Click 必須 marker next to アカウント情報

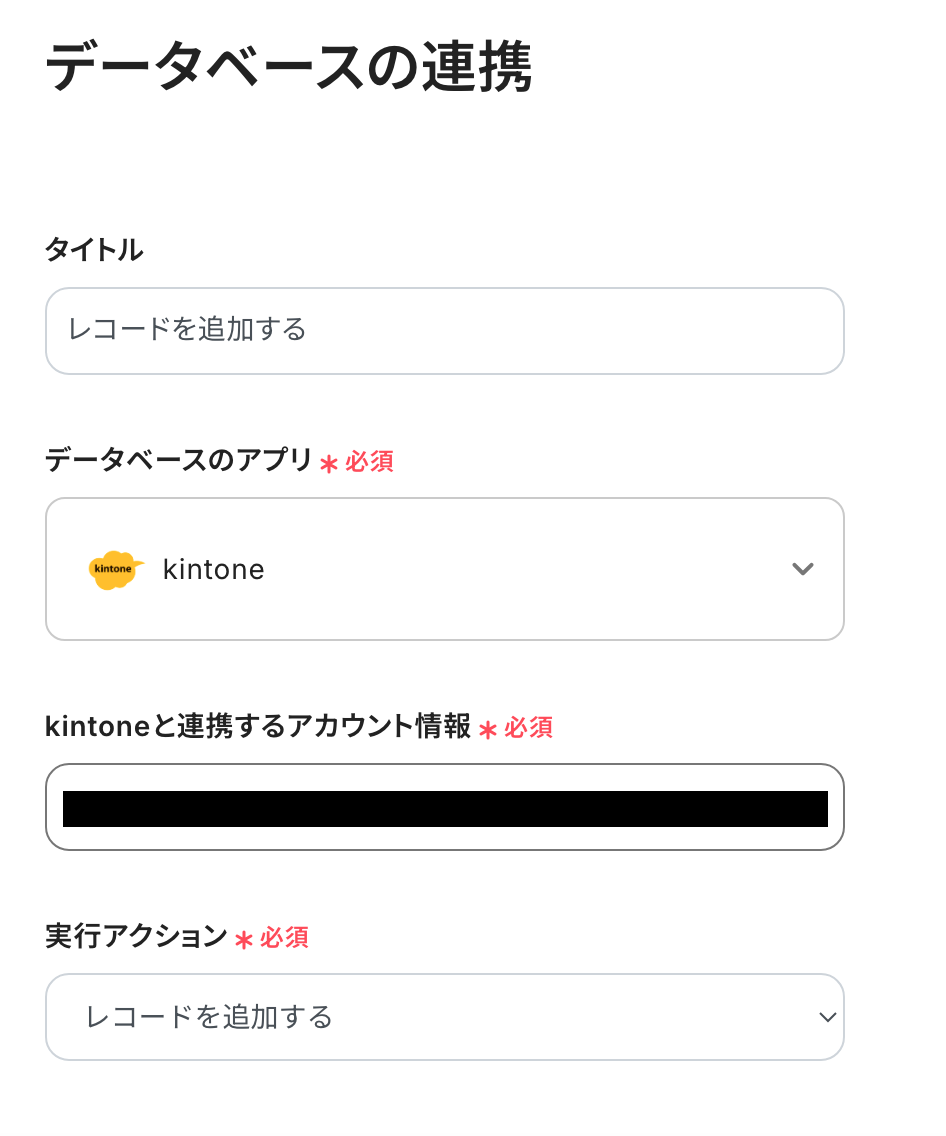coord(528,728)
